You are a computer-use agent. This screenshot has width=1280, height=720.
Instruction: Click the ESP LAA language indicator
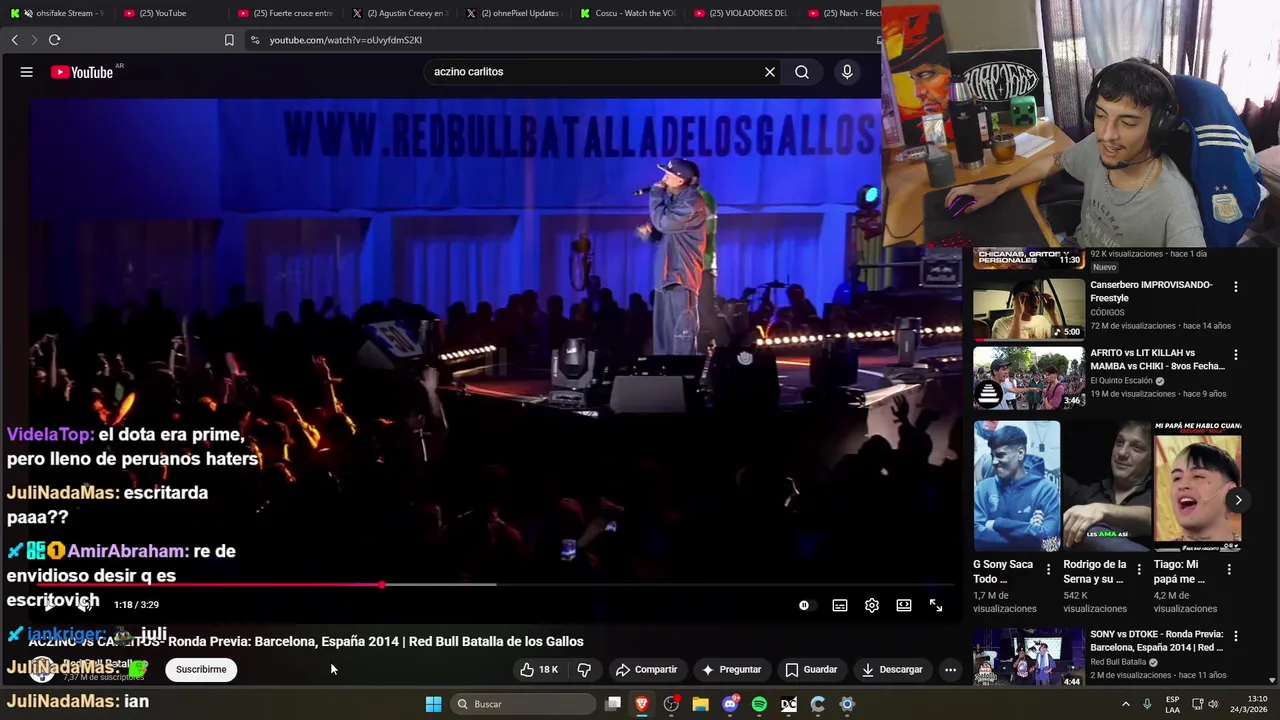[1172, 704]
